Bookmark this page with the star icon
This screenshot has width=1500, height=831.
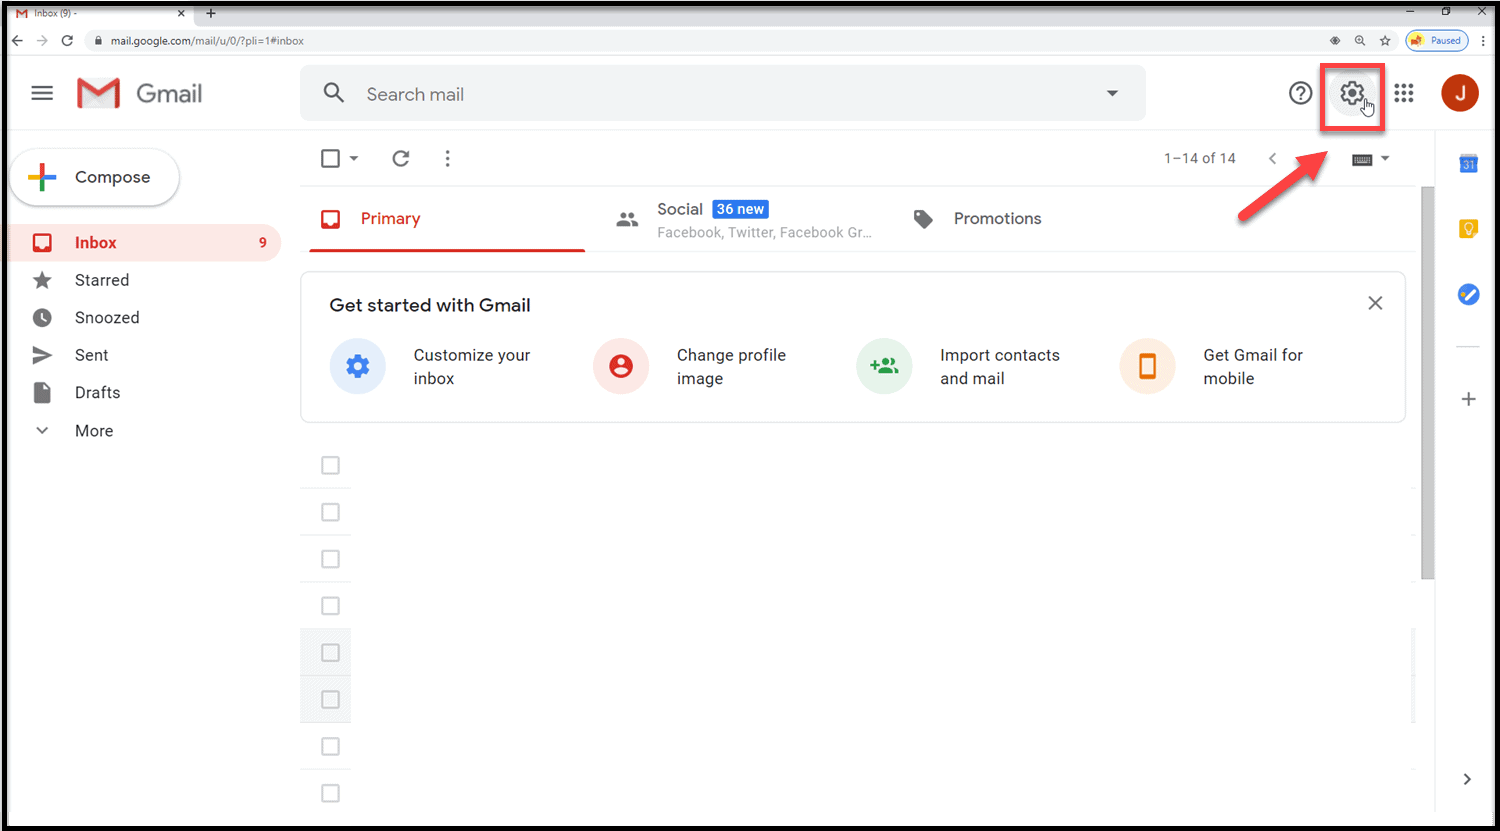click(1385, 41)
